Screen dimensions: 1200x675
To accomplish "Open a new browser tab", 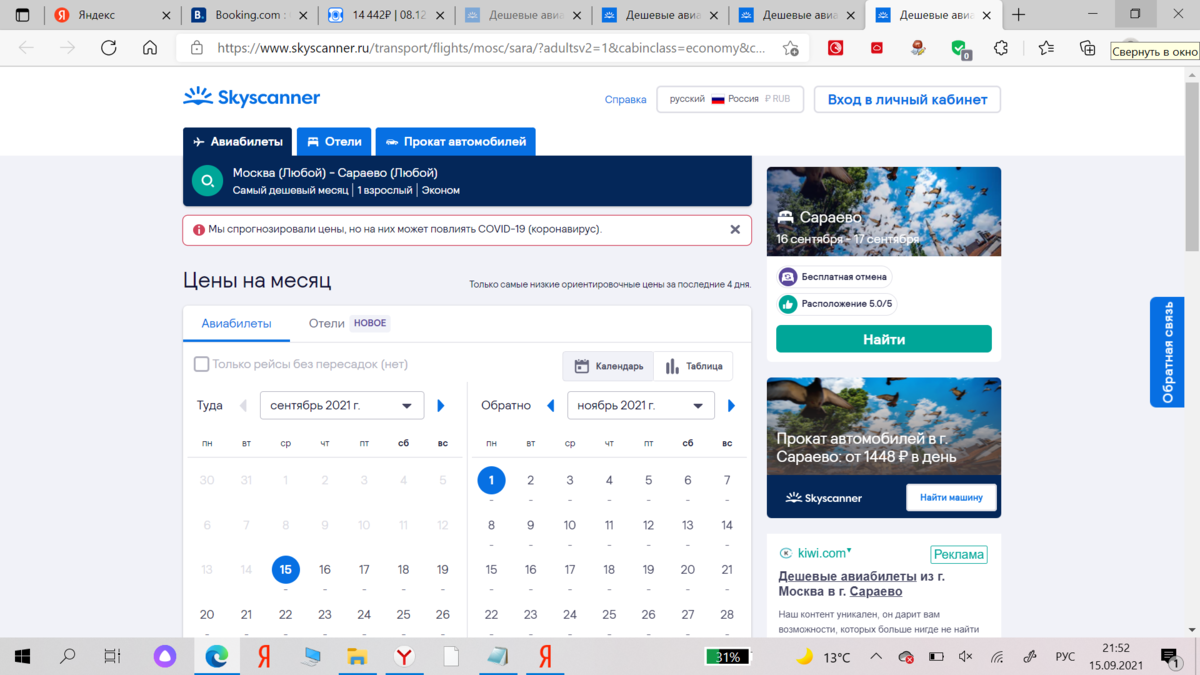I will point(1018,15).
